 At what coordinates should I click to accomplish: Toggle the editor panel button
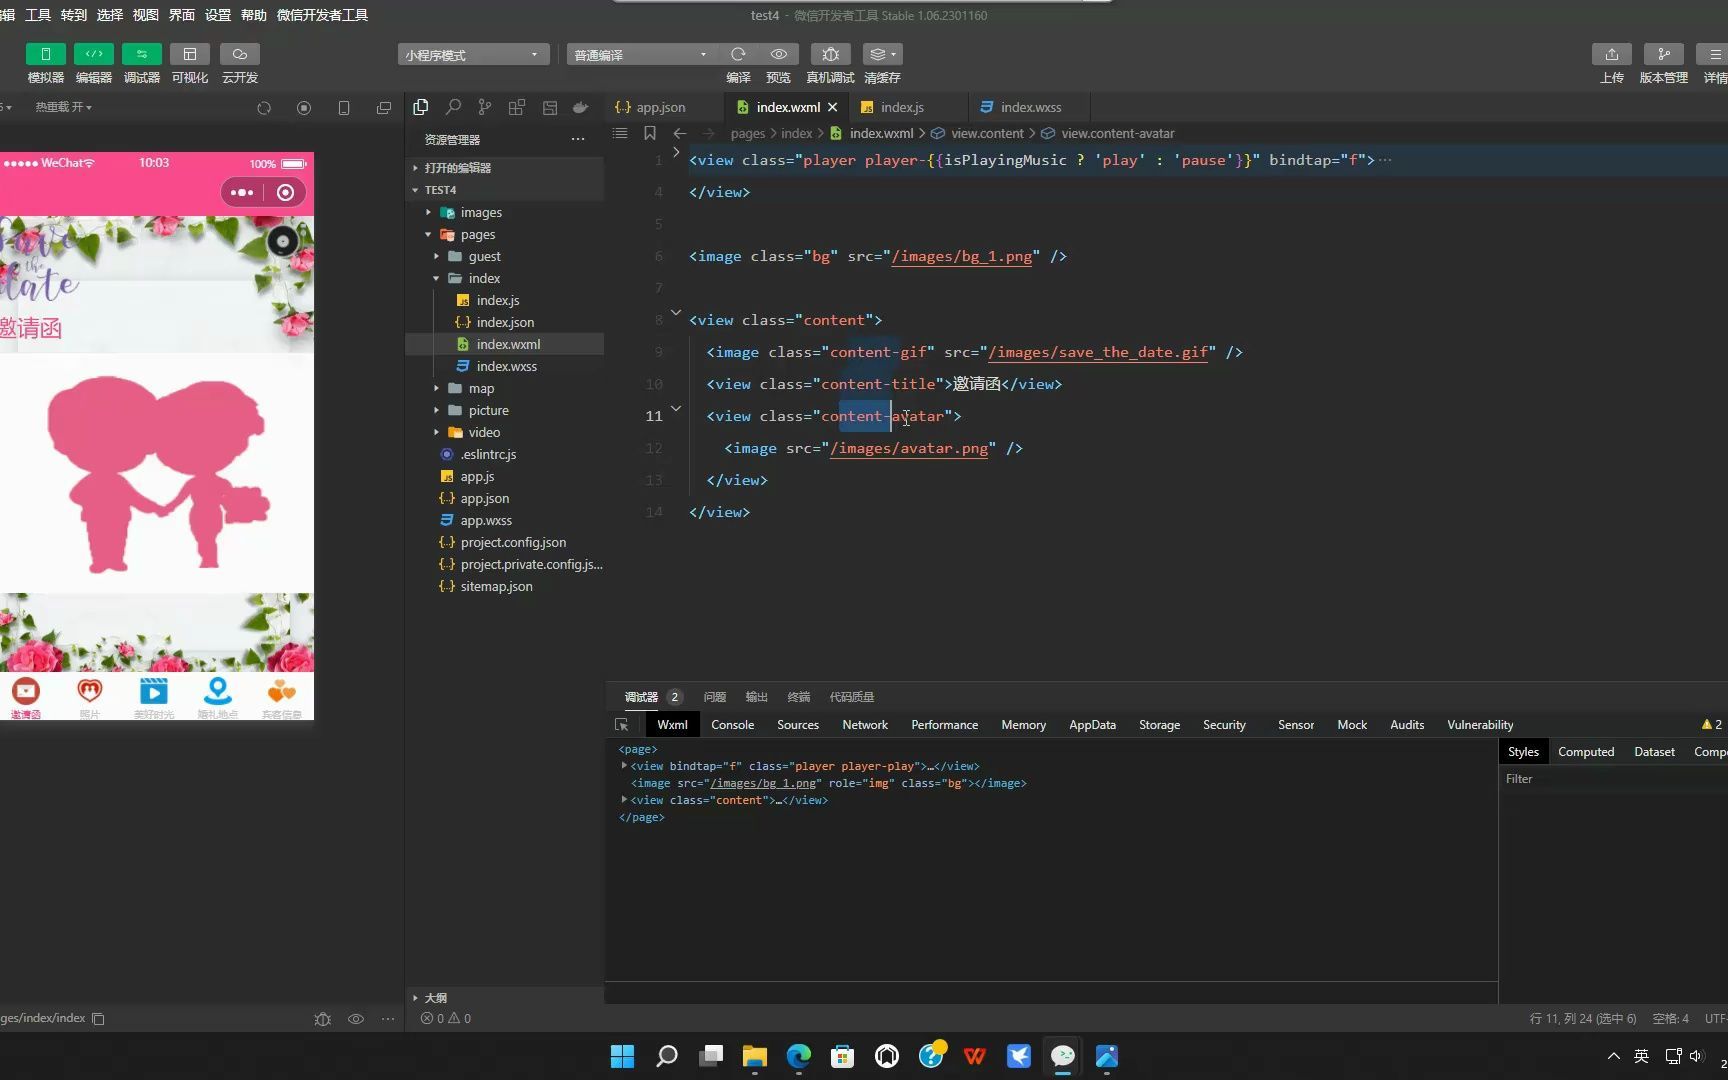93,54
